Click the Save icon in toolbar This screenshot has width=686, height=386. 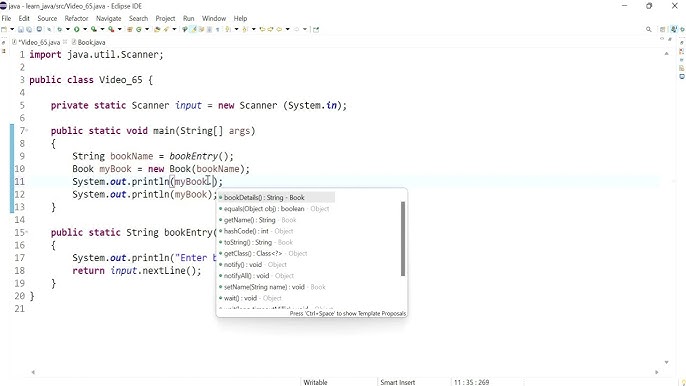[21, 29]
